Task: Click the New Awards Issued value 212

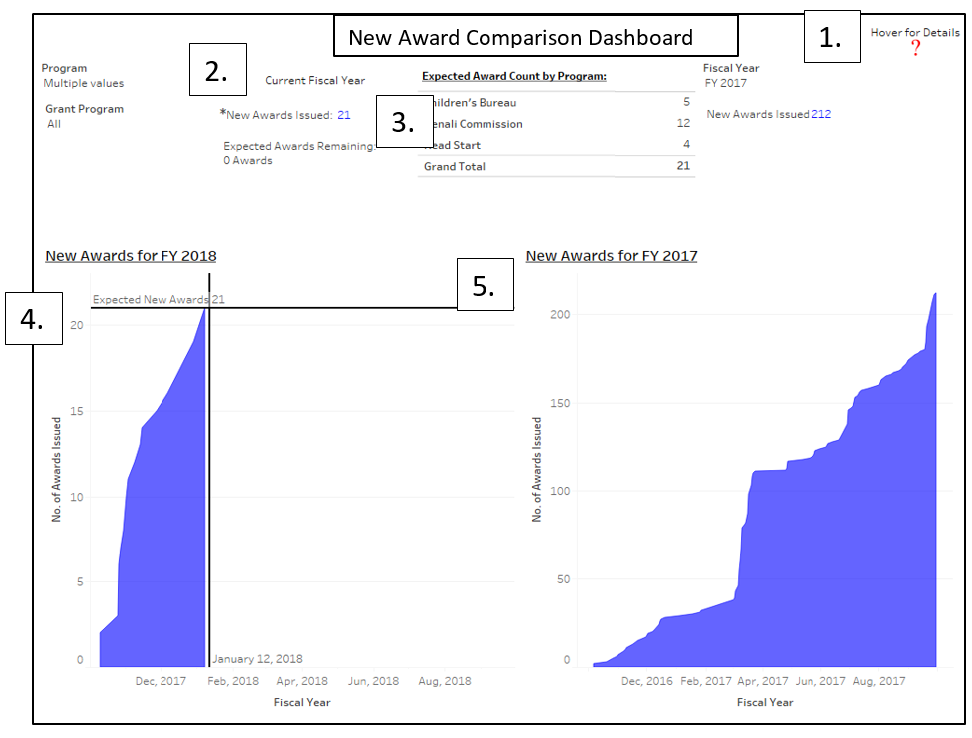Action: [821, 114]
